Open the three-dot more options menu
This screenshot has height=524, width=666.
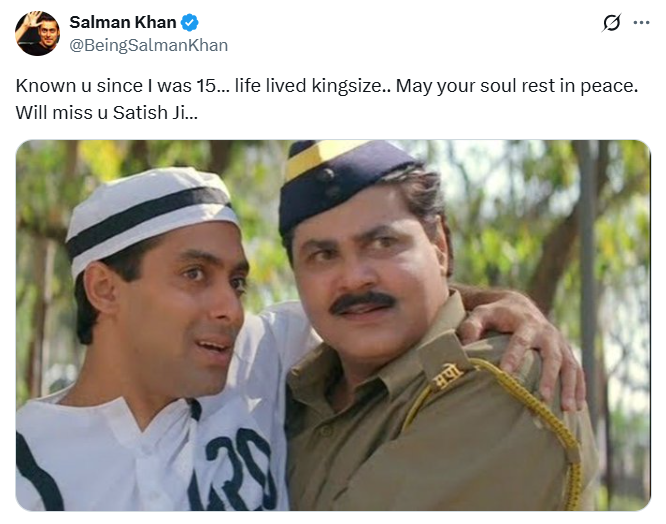coord(642,23)
